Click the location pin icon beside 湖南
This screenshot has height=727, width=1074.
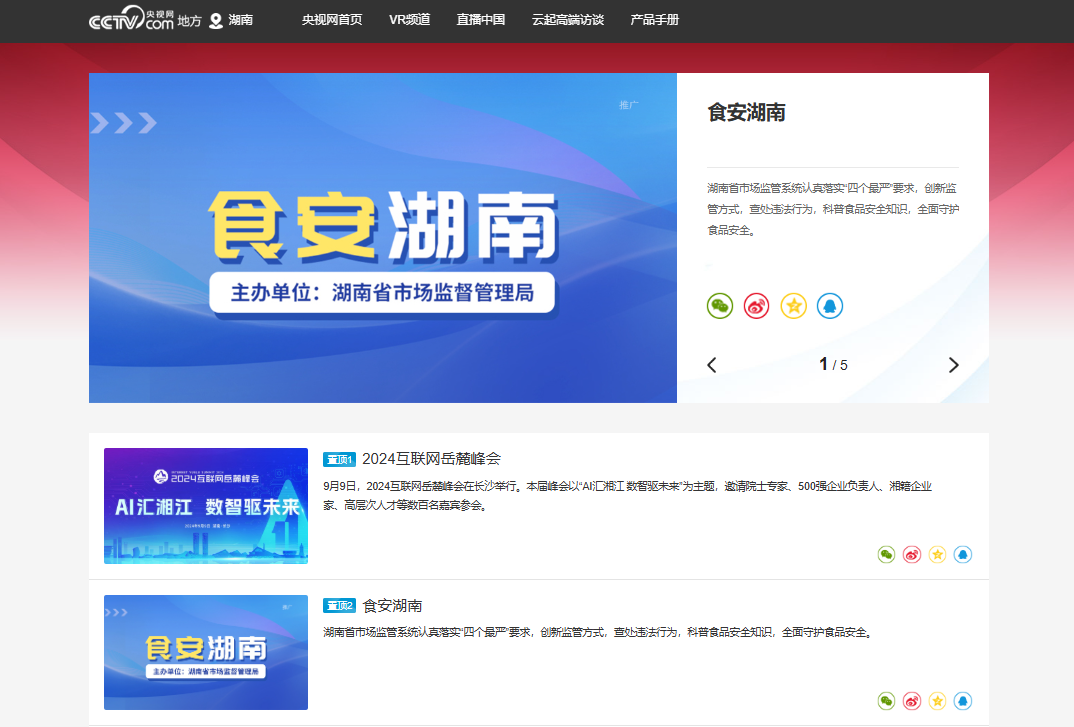tap(216, 20)
